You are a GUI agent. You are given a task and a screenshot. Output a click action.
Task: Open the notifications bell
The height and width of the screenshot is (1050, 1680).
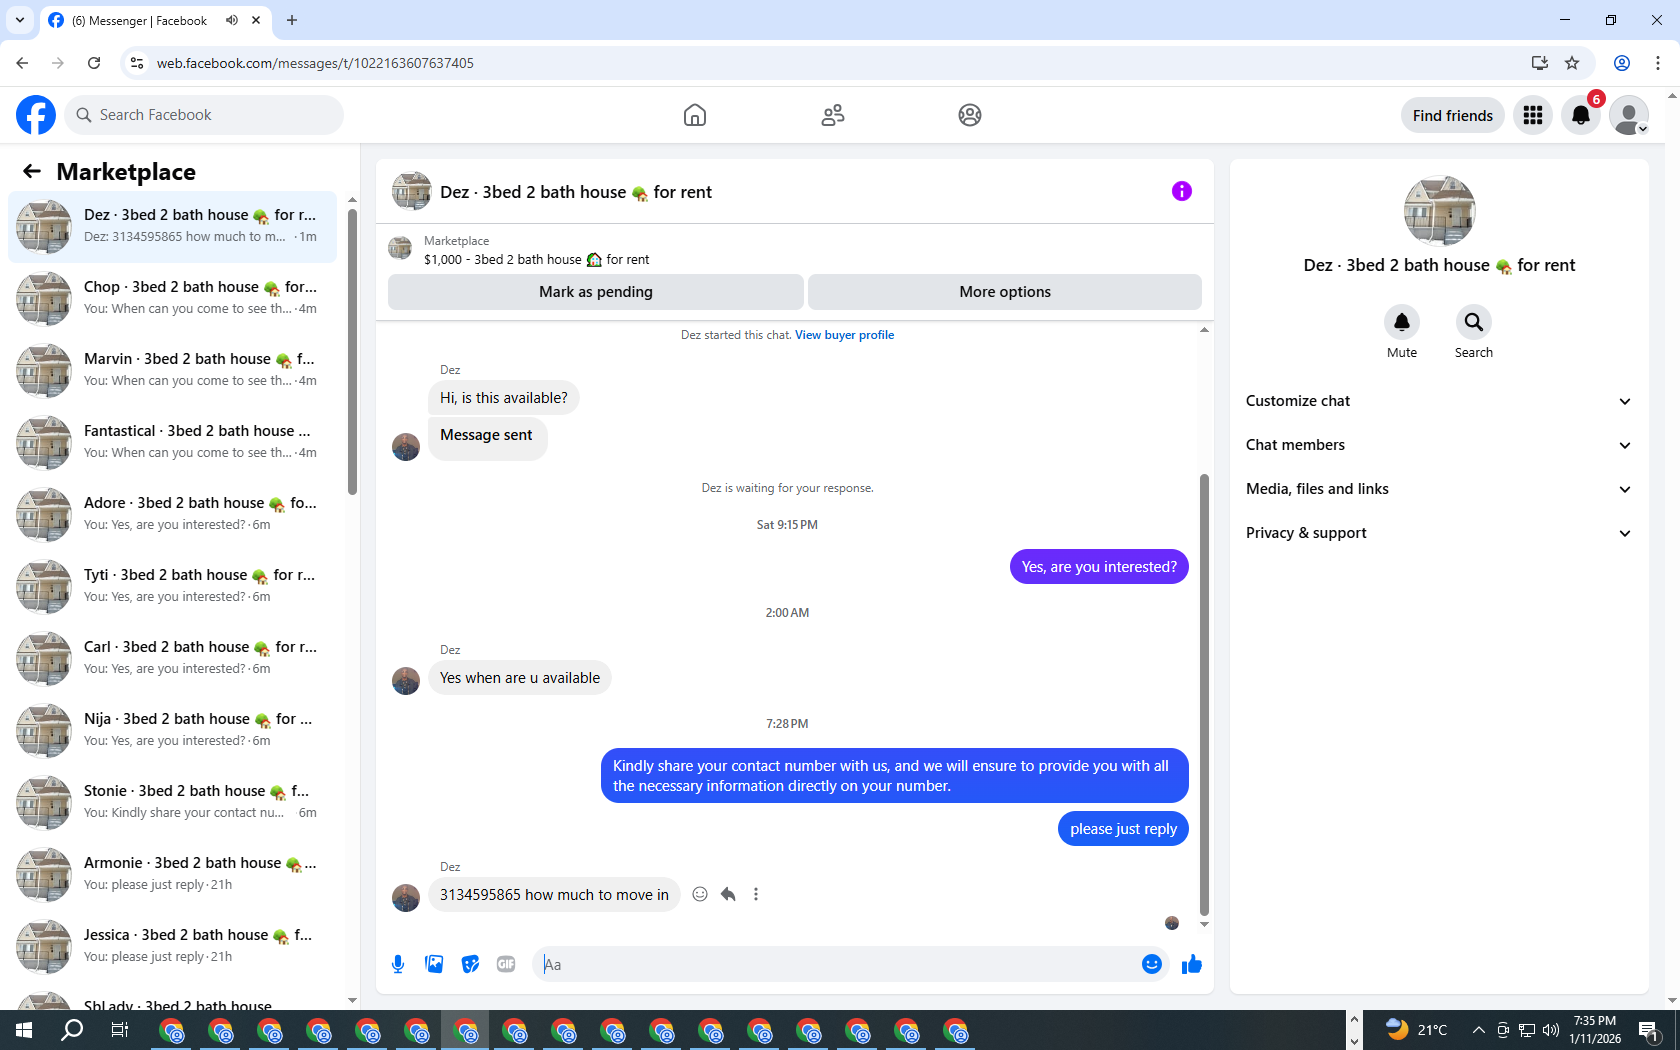pos(1581,115)
